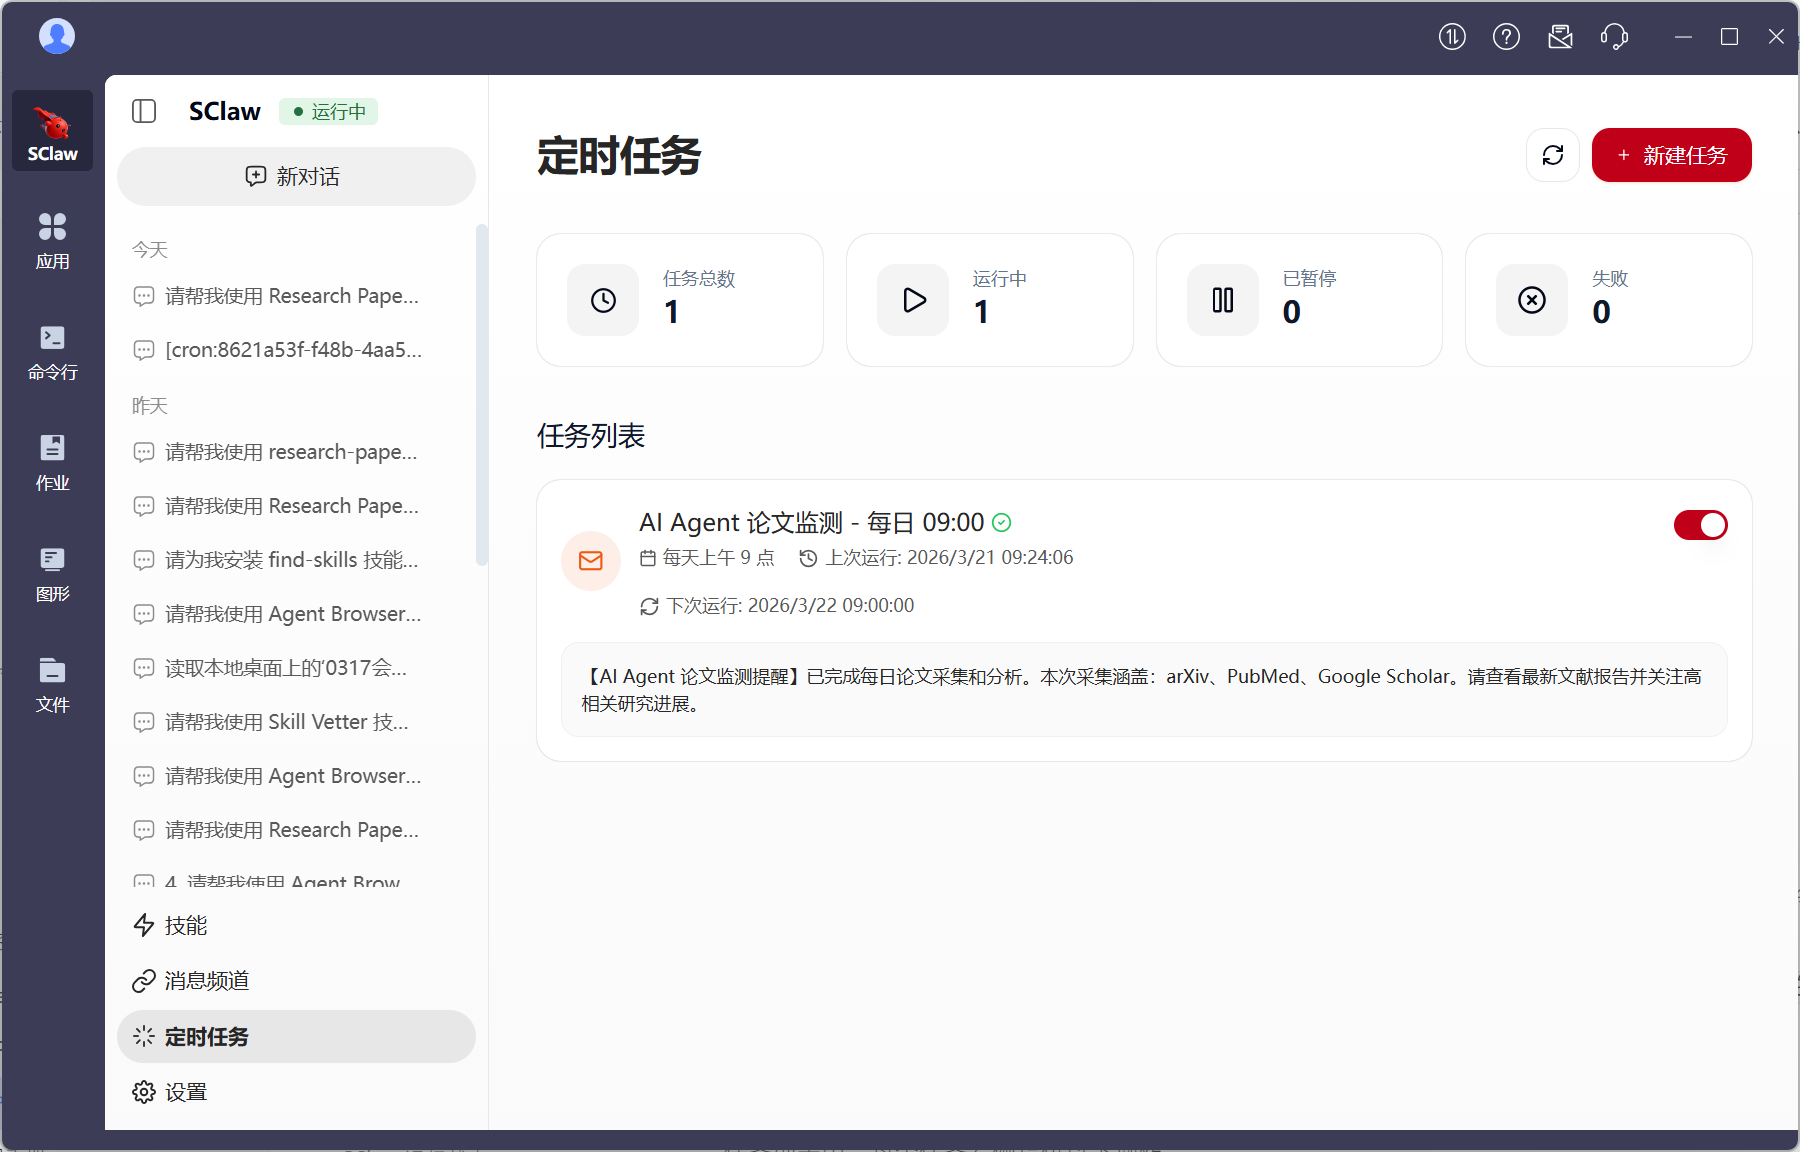Open the 应用 apps icon in sidebar
Viewport: 1800px width, 1152px height.
click(52, 240)
